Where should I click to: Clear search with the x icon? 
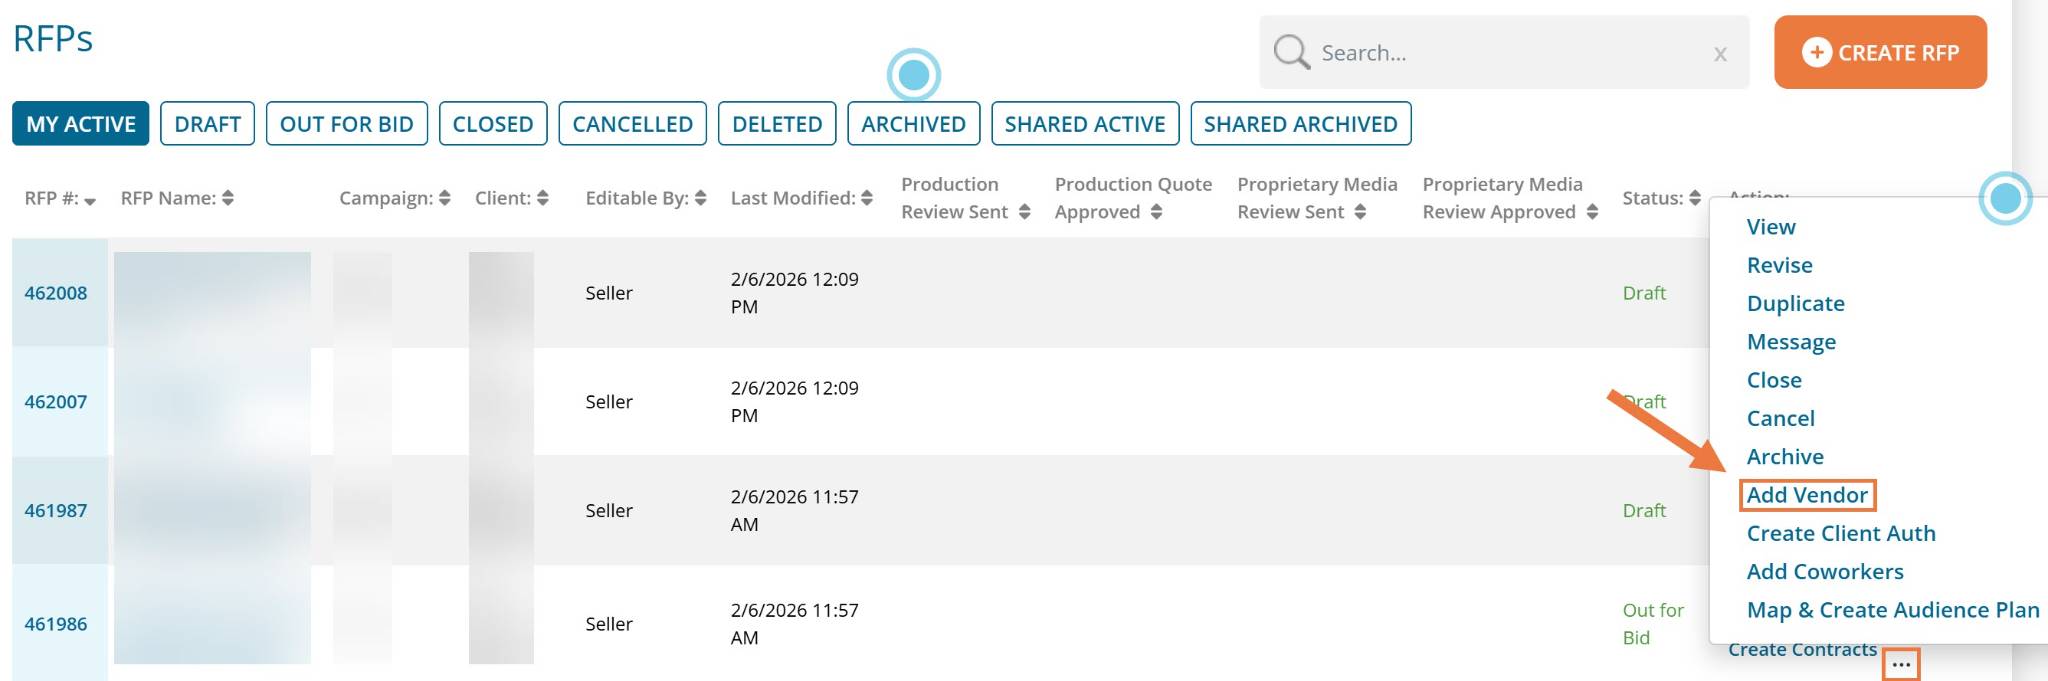click(x=1720, y=54)
